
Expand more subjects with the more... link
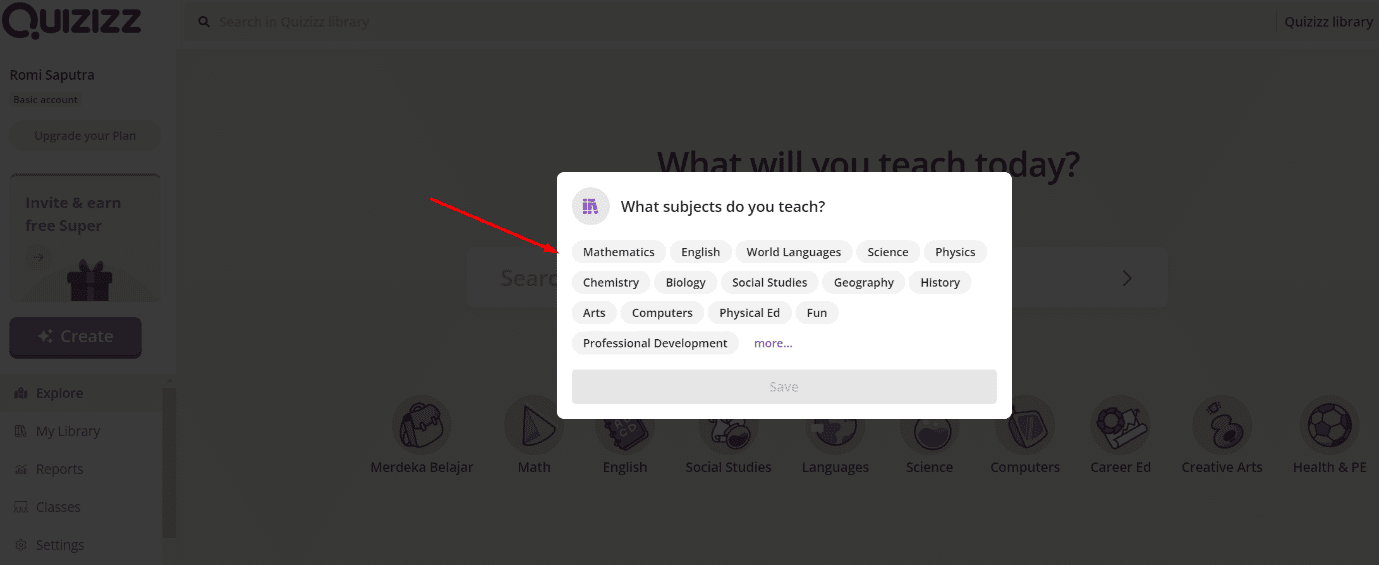tap(773, 343)
